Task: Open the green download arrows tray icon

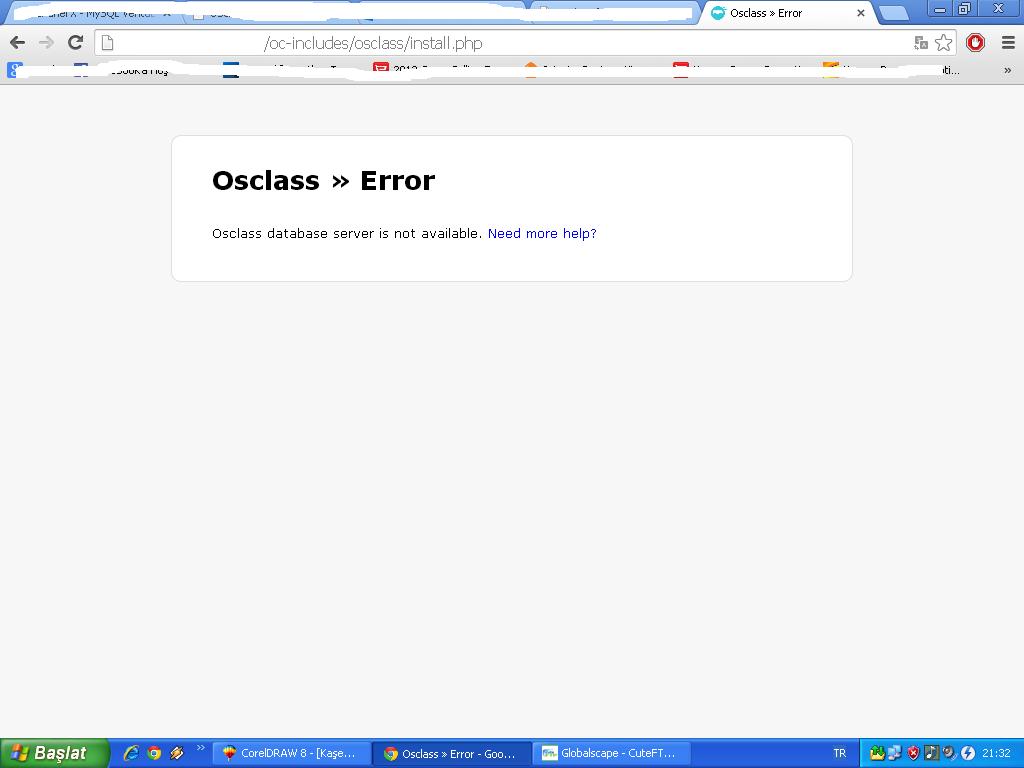Action: 877,753
